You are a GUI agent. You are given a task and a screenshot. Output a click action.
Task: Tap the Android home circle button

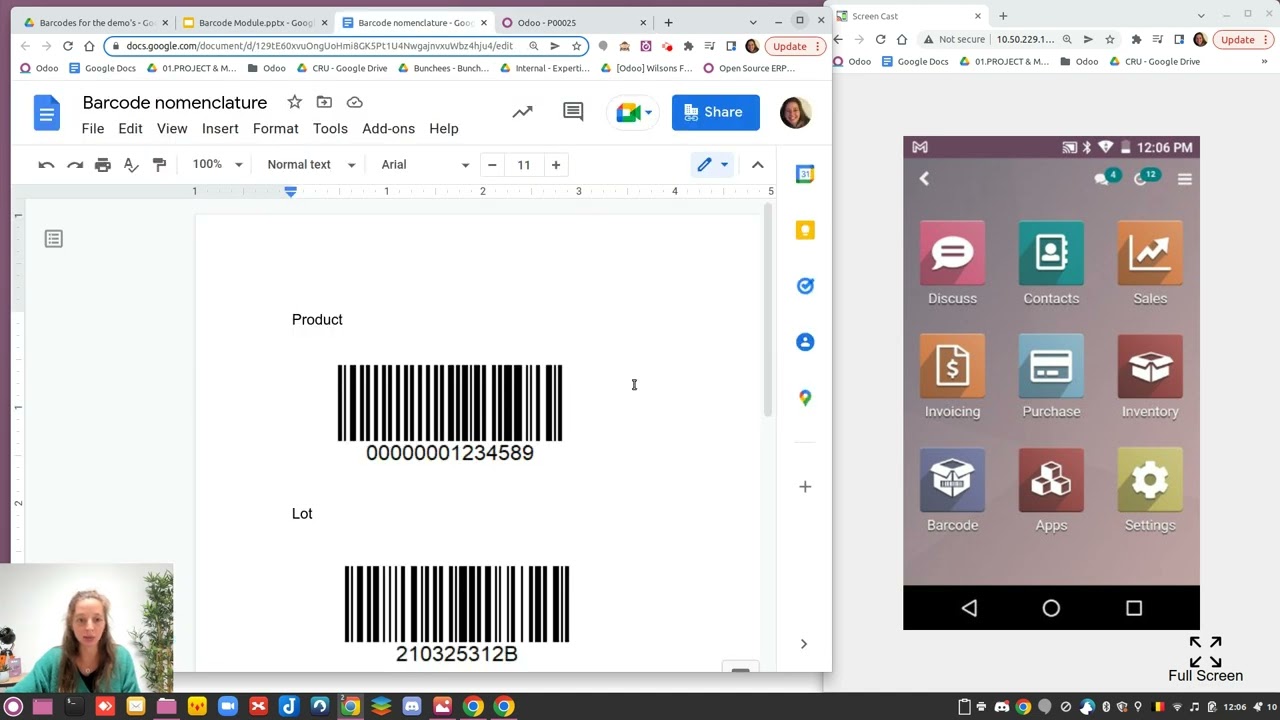click(1051, 608)
